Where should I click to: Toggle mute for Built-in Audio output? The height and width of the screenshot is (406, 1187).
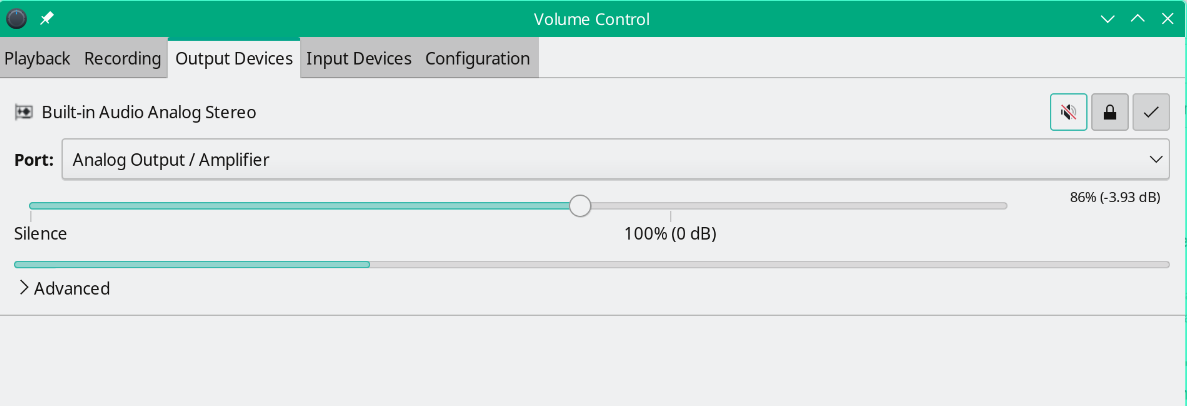tap(1069, 112)
